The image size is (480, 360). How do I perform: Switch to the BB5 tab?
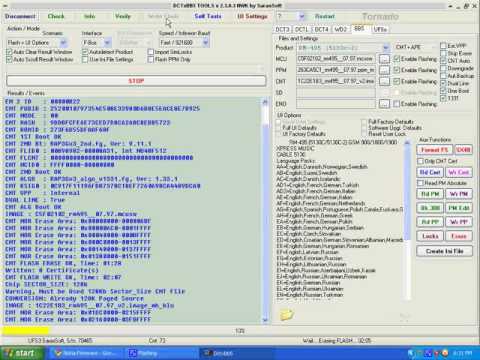(359, 29)
